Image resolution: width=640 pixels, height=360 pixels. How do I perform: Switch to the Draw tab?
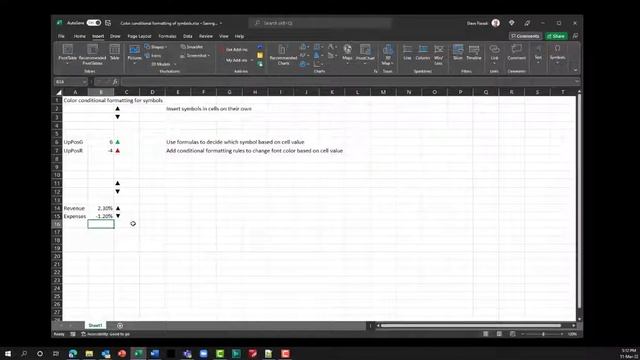pos(115,36)
